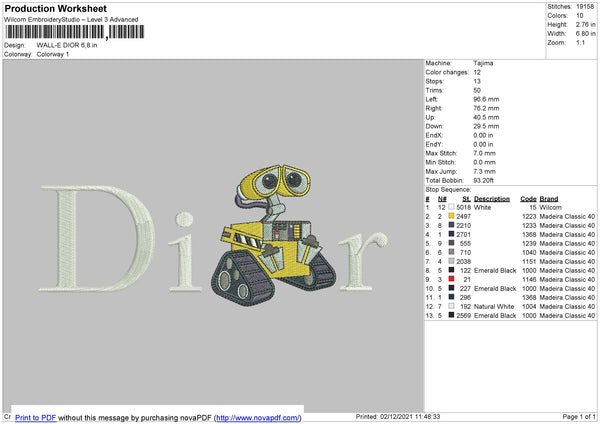
Task: Click the Left value '96.6 mm'
Action: [x=486, y=99]
